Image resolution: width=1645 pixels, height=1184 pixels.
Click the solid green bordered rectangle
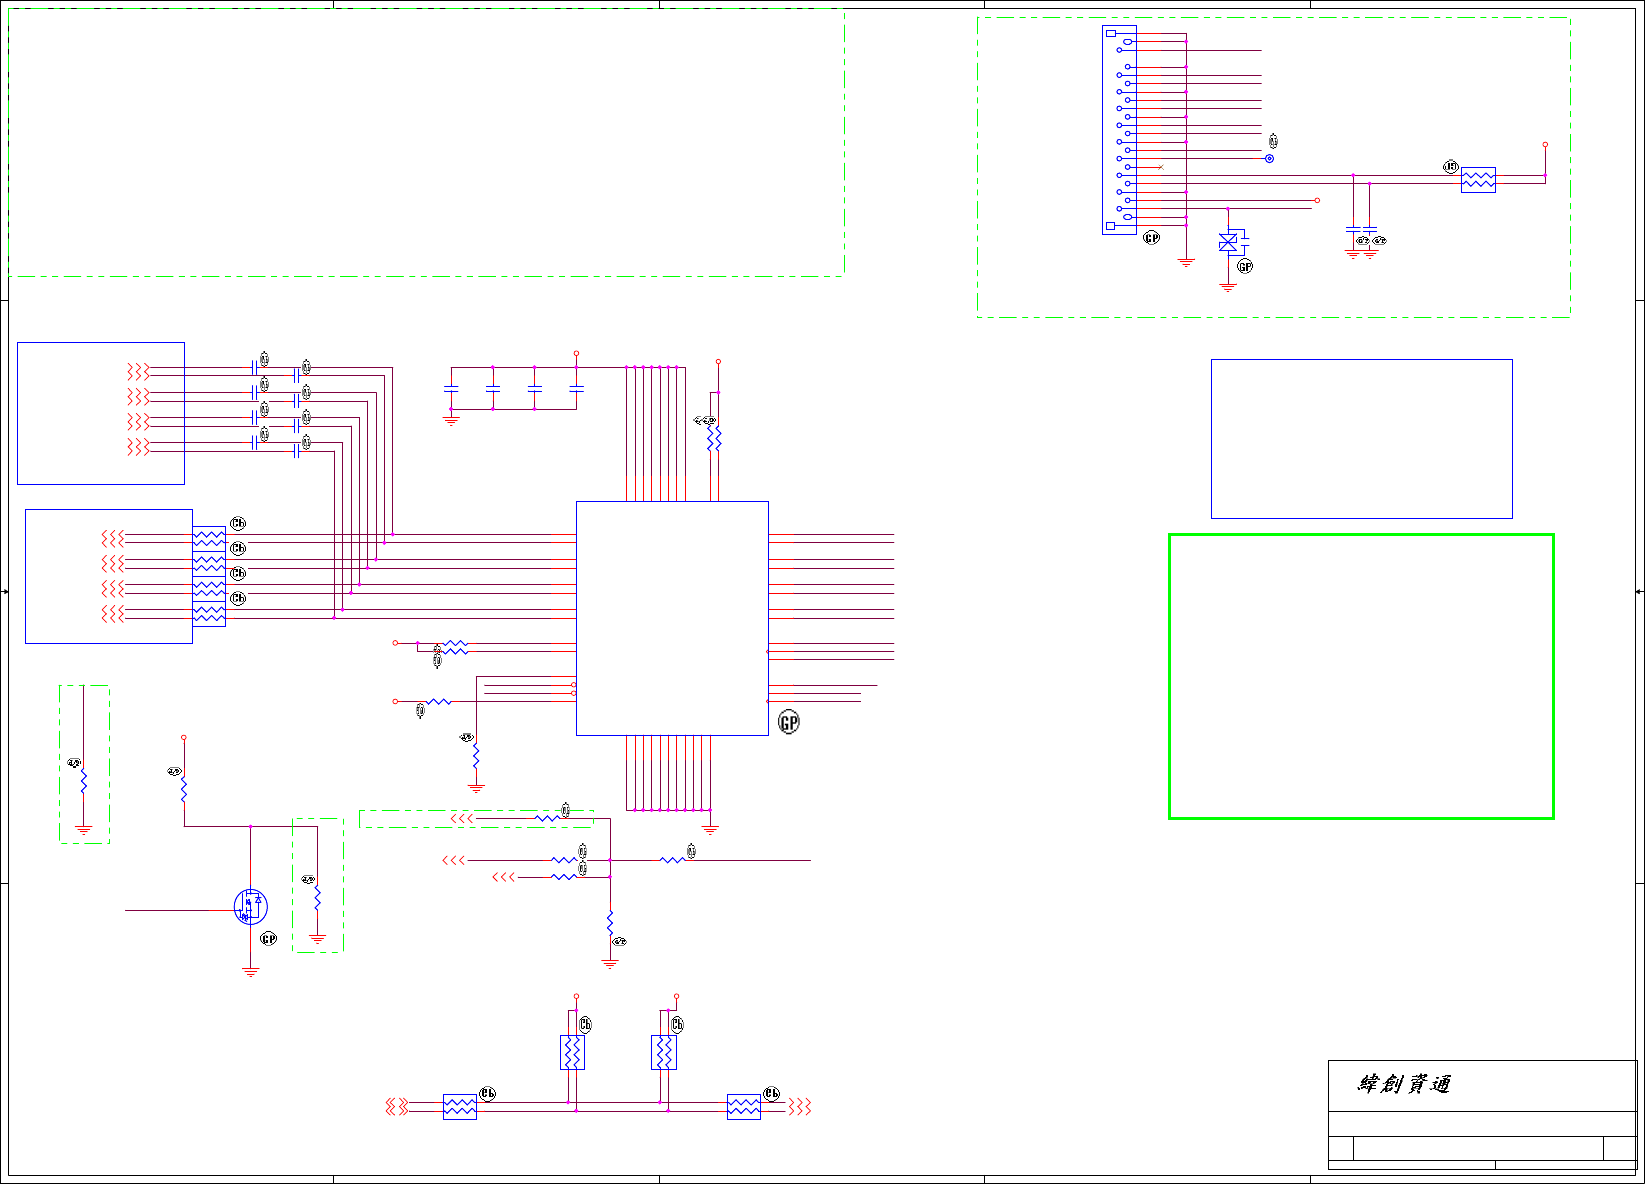(1361, 676)
